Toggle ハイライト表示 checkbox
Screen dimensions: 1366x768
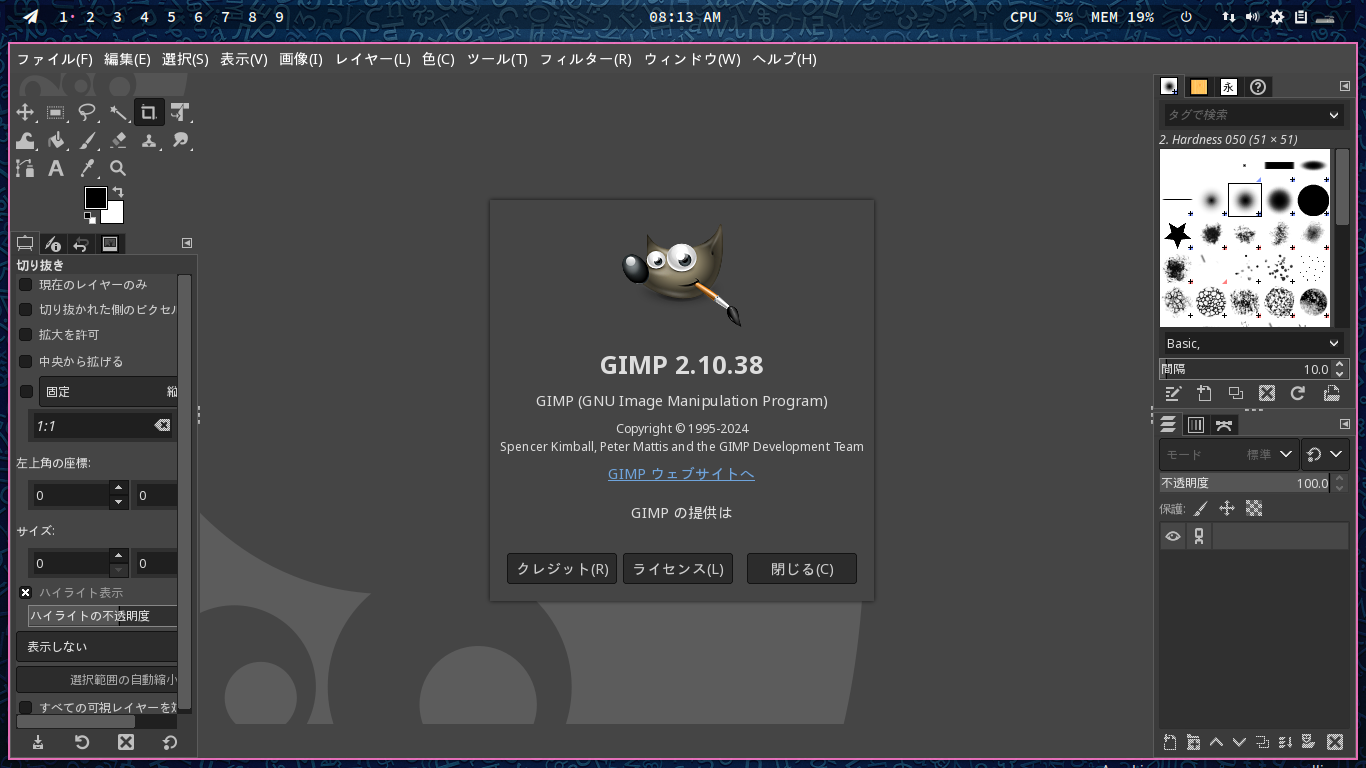[26, 593]
